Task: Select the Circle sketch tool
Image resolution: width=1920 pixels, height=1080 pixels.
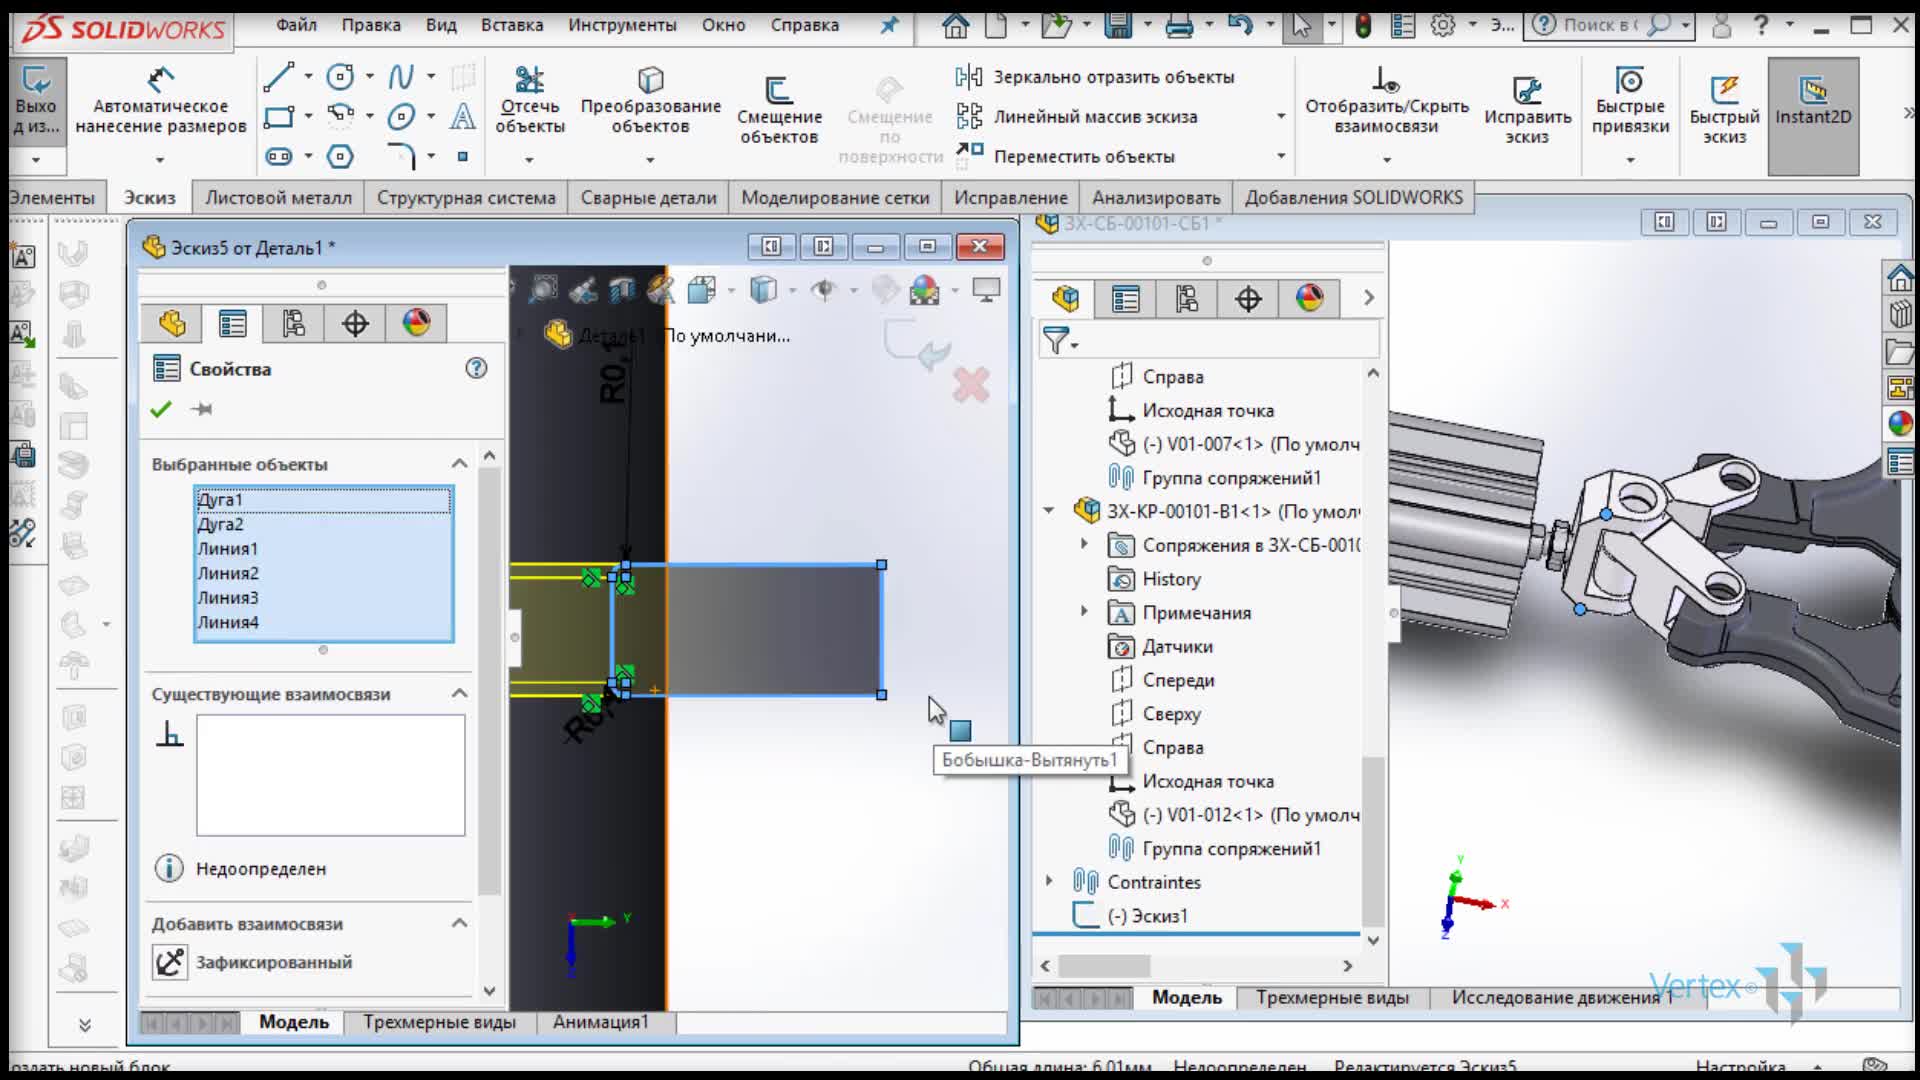Action: [340, 77]
